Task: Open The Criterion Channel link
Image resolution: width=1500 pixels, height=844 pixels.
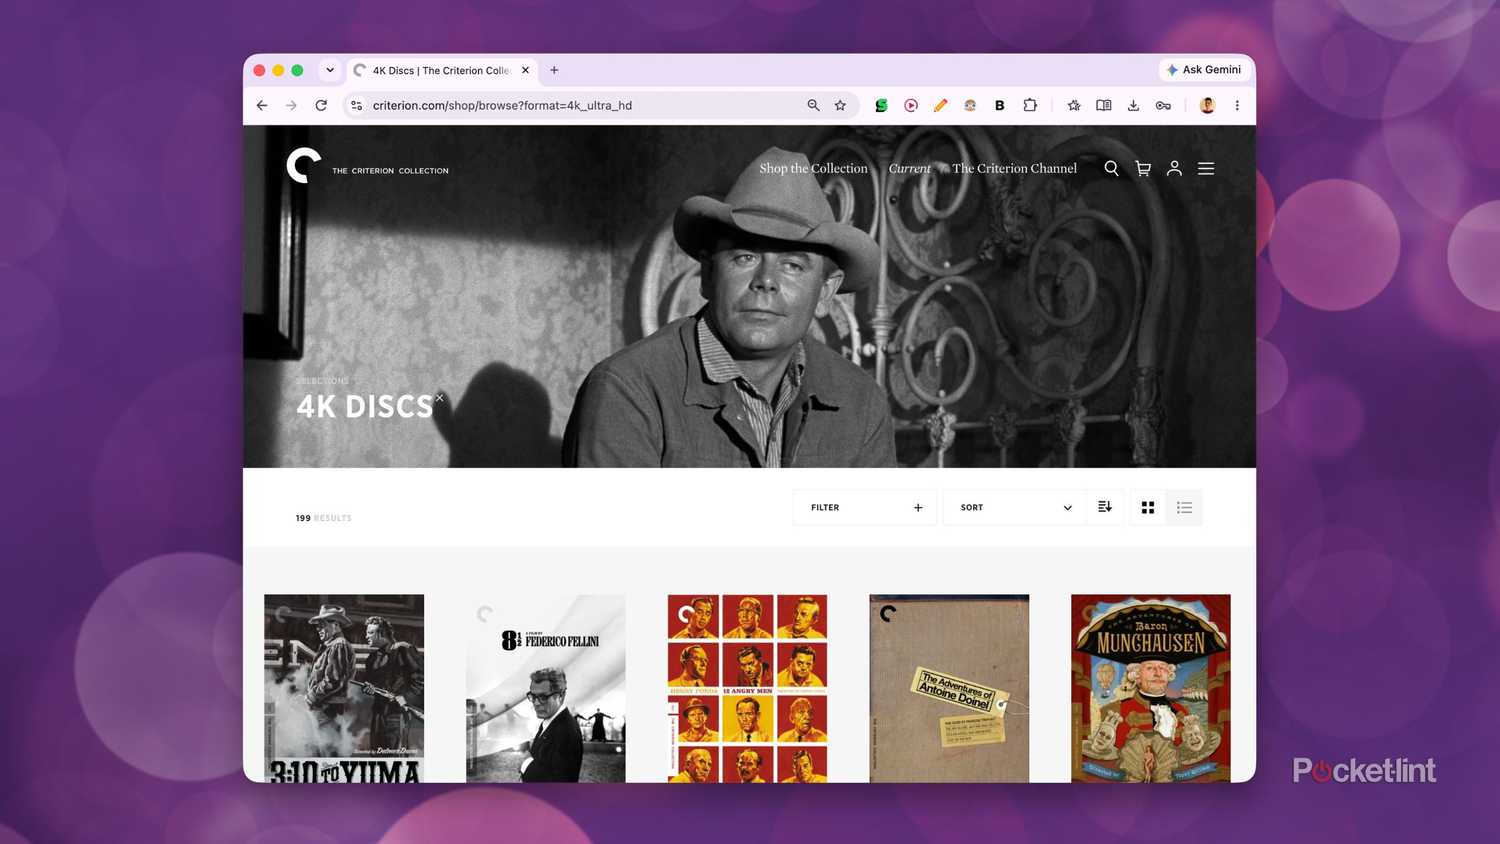Action: pyautogui.click(x=1014, y=169)
